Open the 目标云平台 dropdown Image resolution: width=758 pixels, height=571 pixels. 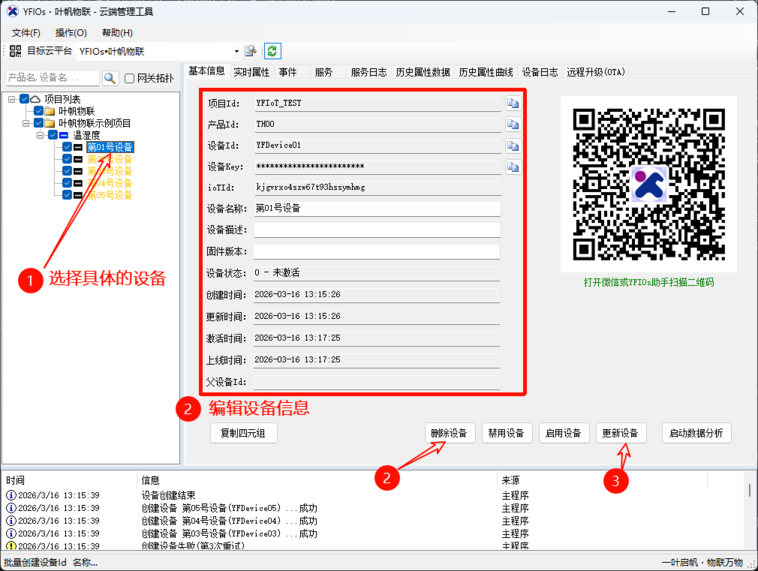coord(236,51)
